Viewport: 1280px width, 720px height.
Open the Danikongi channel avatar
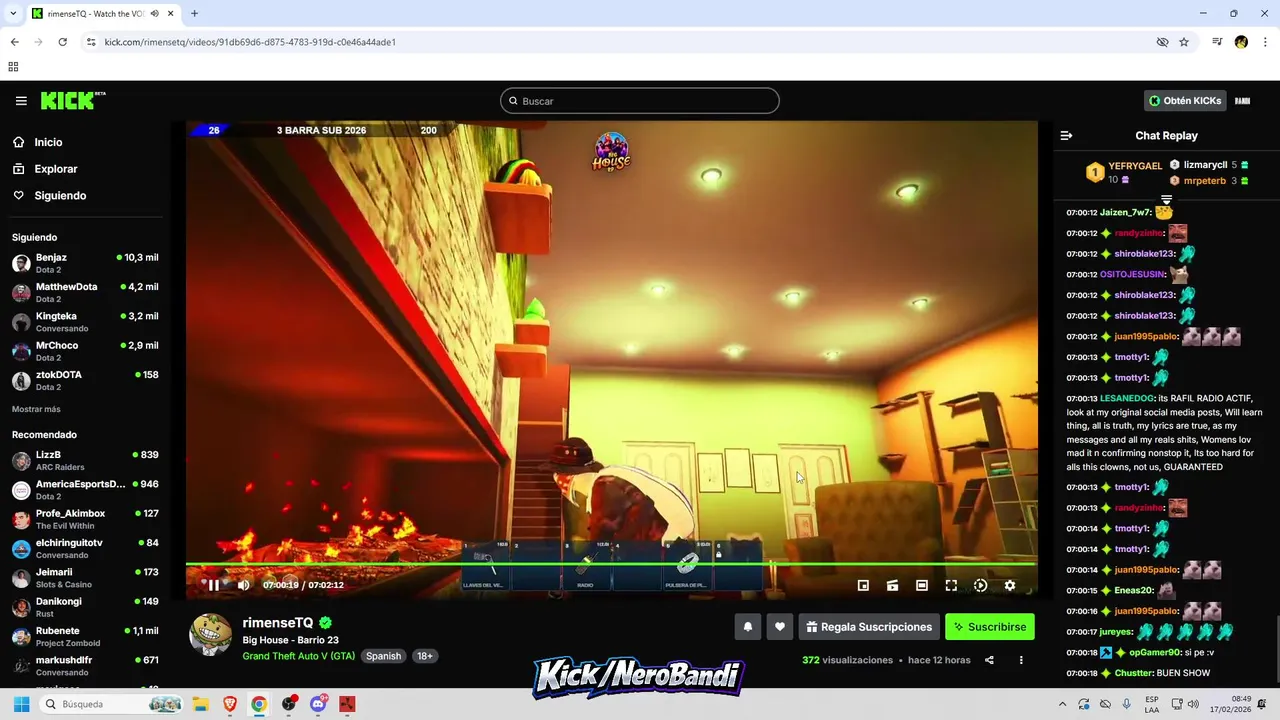click(21, 607)
